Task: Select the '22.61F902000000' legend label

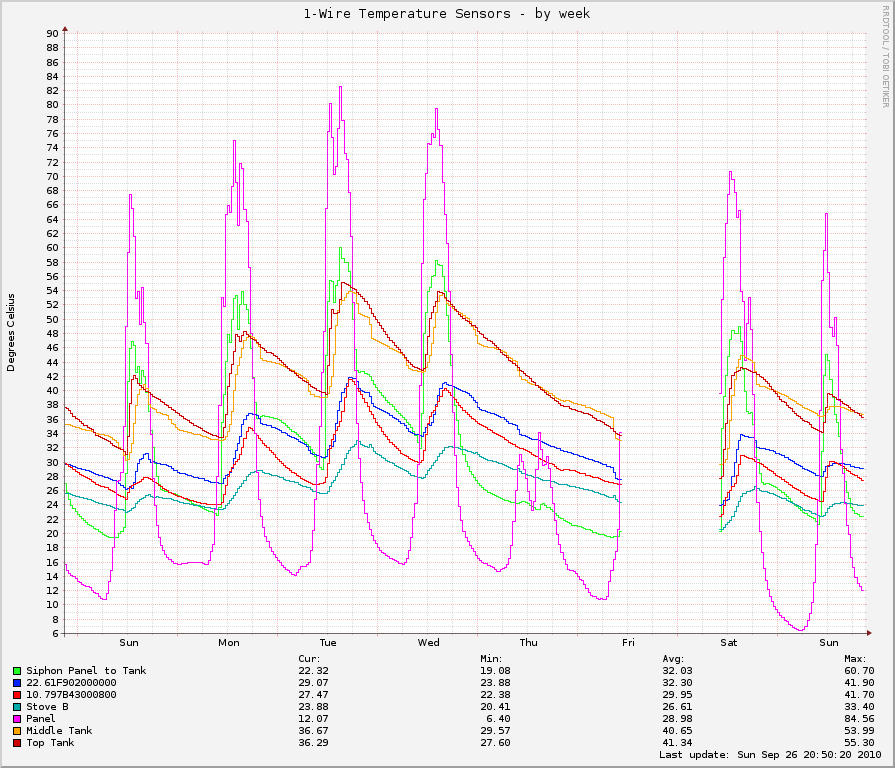Action: 71,683
